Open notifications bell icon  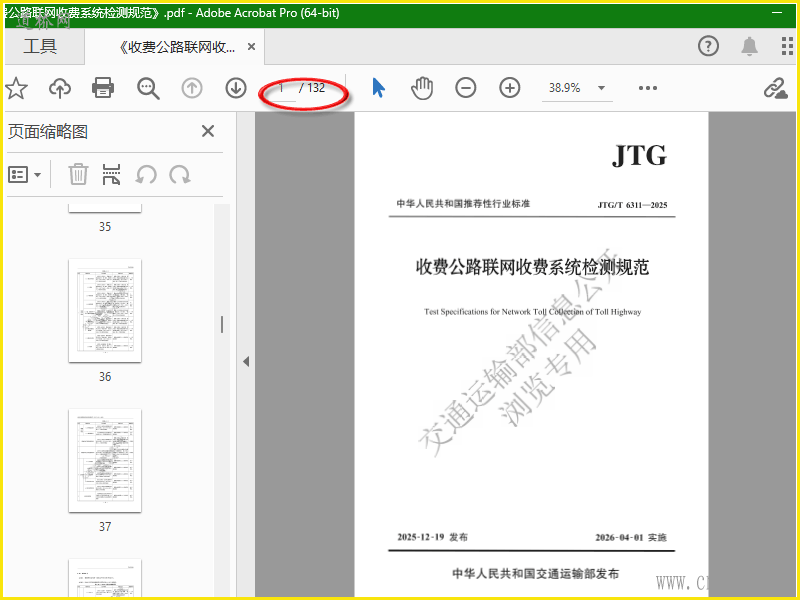749,46
